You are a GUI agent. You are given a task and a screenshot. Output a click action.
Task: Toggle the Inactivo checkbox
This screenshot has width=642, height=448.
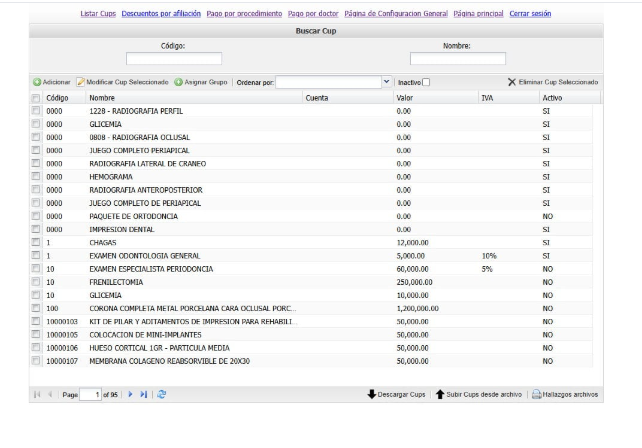[426, 82]
